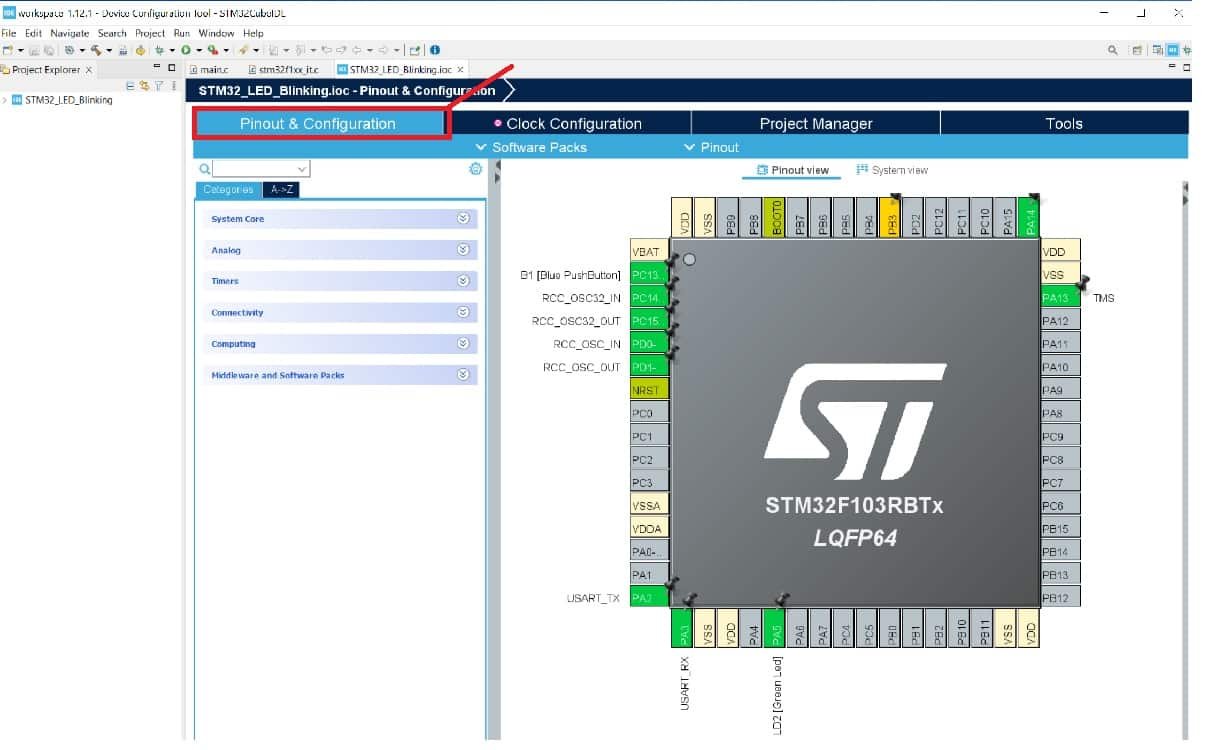Image resolution: width=1206 pixels, height=750 pixels.
Task: Click the toolbar search magnifier icon
Action: (1113, 49)
